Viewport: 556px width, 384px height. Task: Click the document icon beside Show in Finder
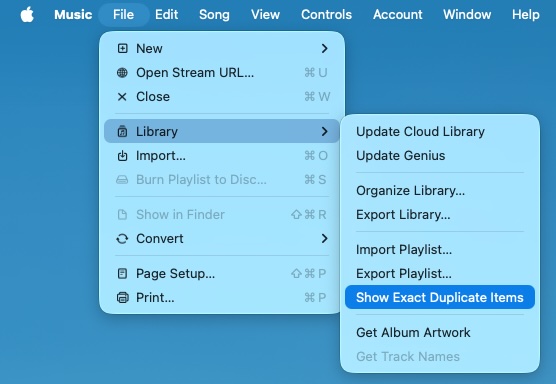[122, 215]
